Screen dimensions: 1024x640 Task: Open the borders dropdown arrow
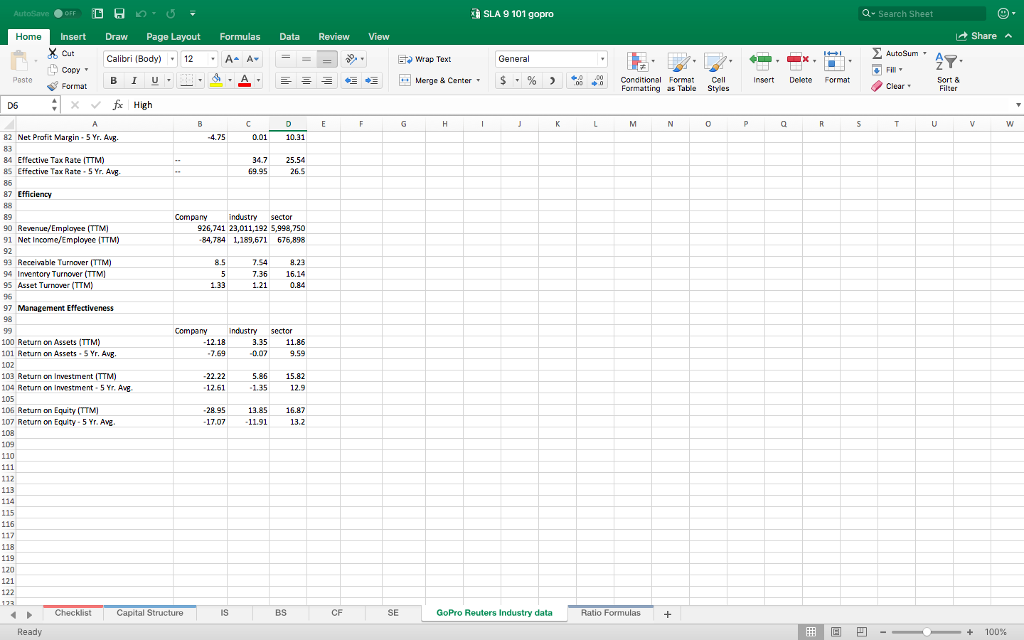coord(200,80)
